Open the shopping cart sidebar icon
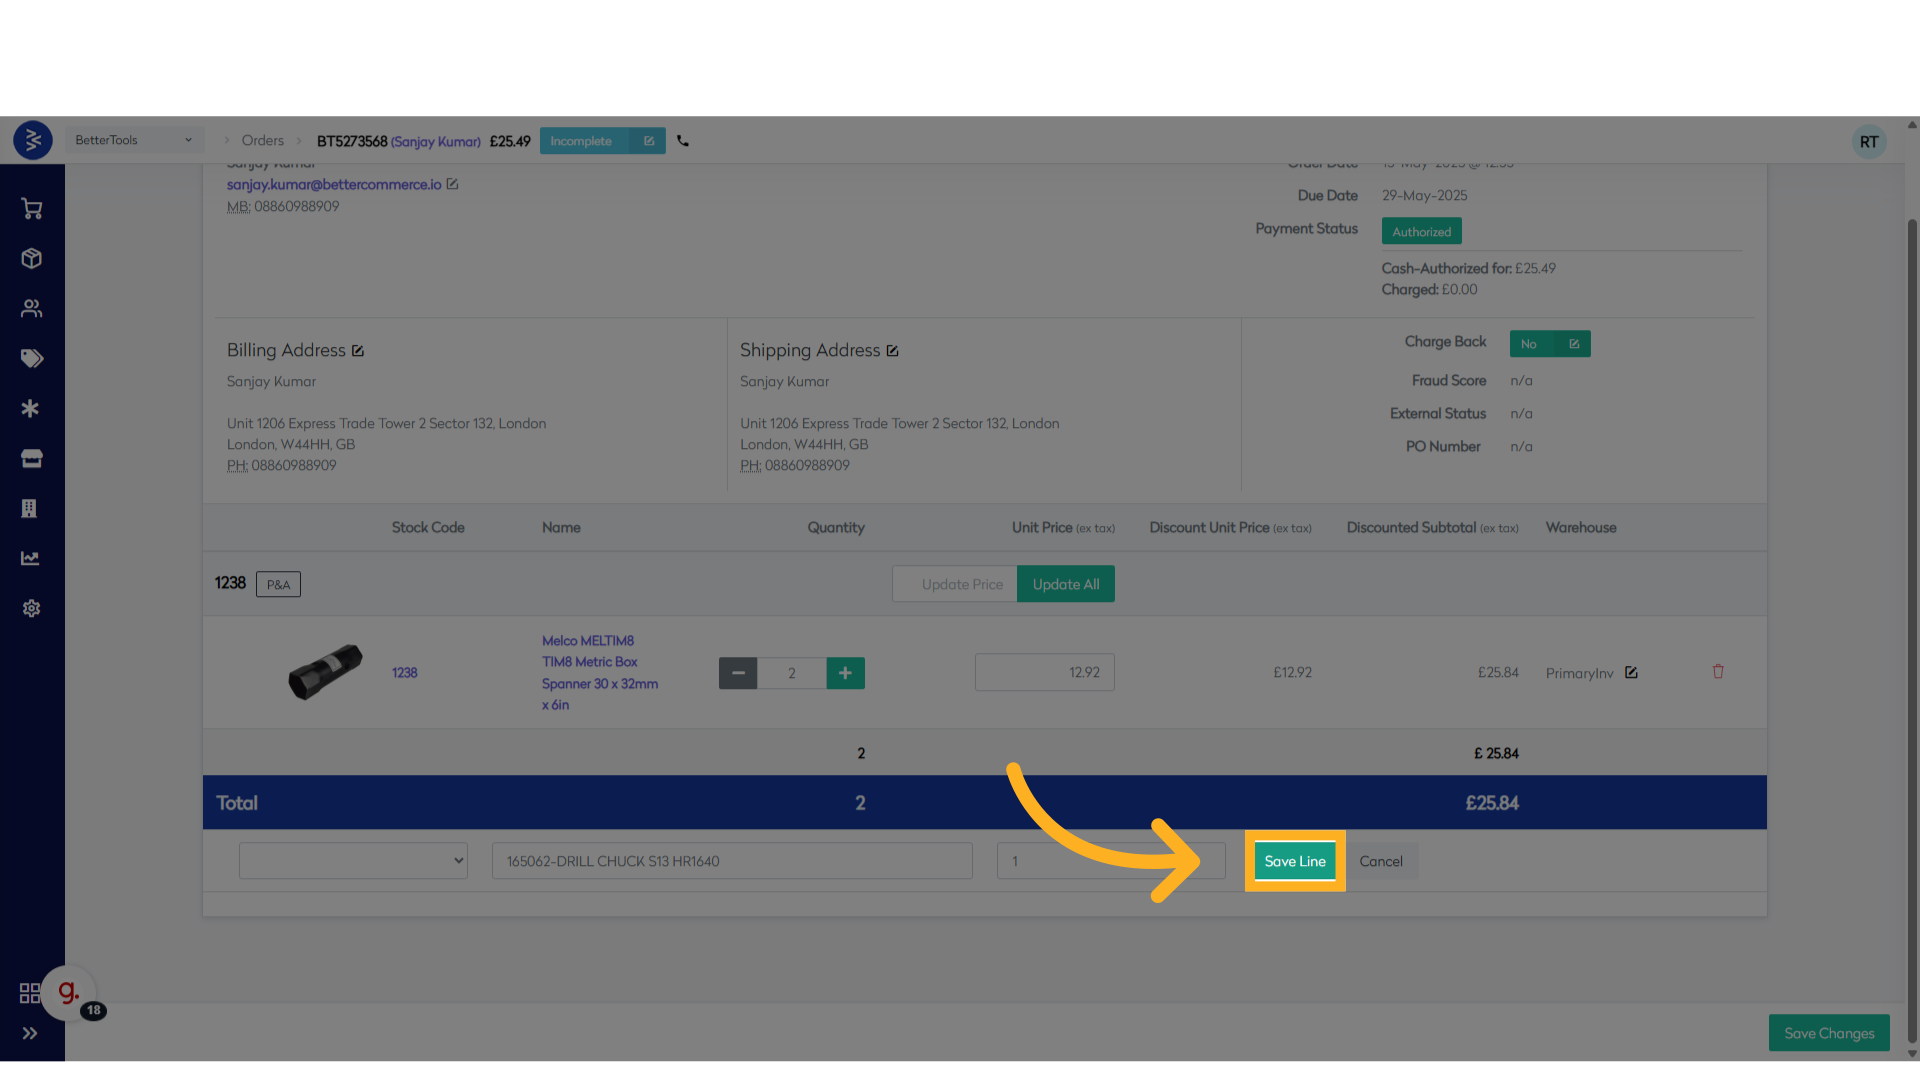 coord(31,209)
